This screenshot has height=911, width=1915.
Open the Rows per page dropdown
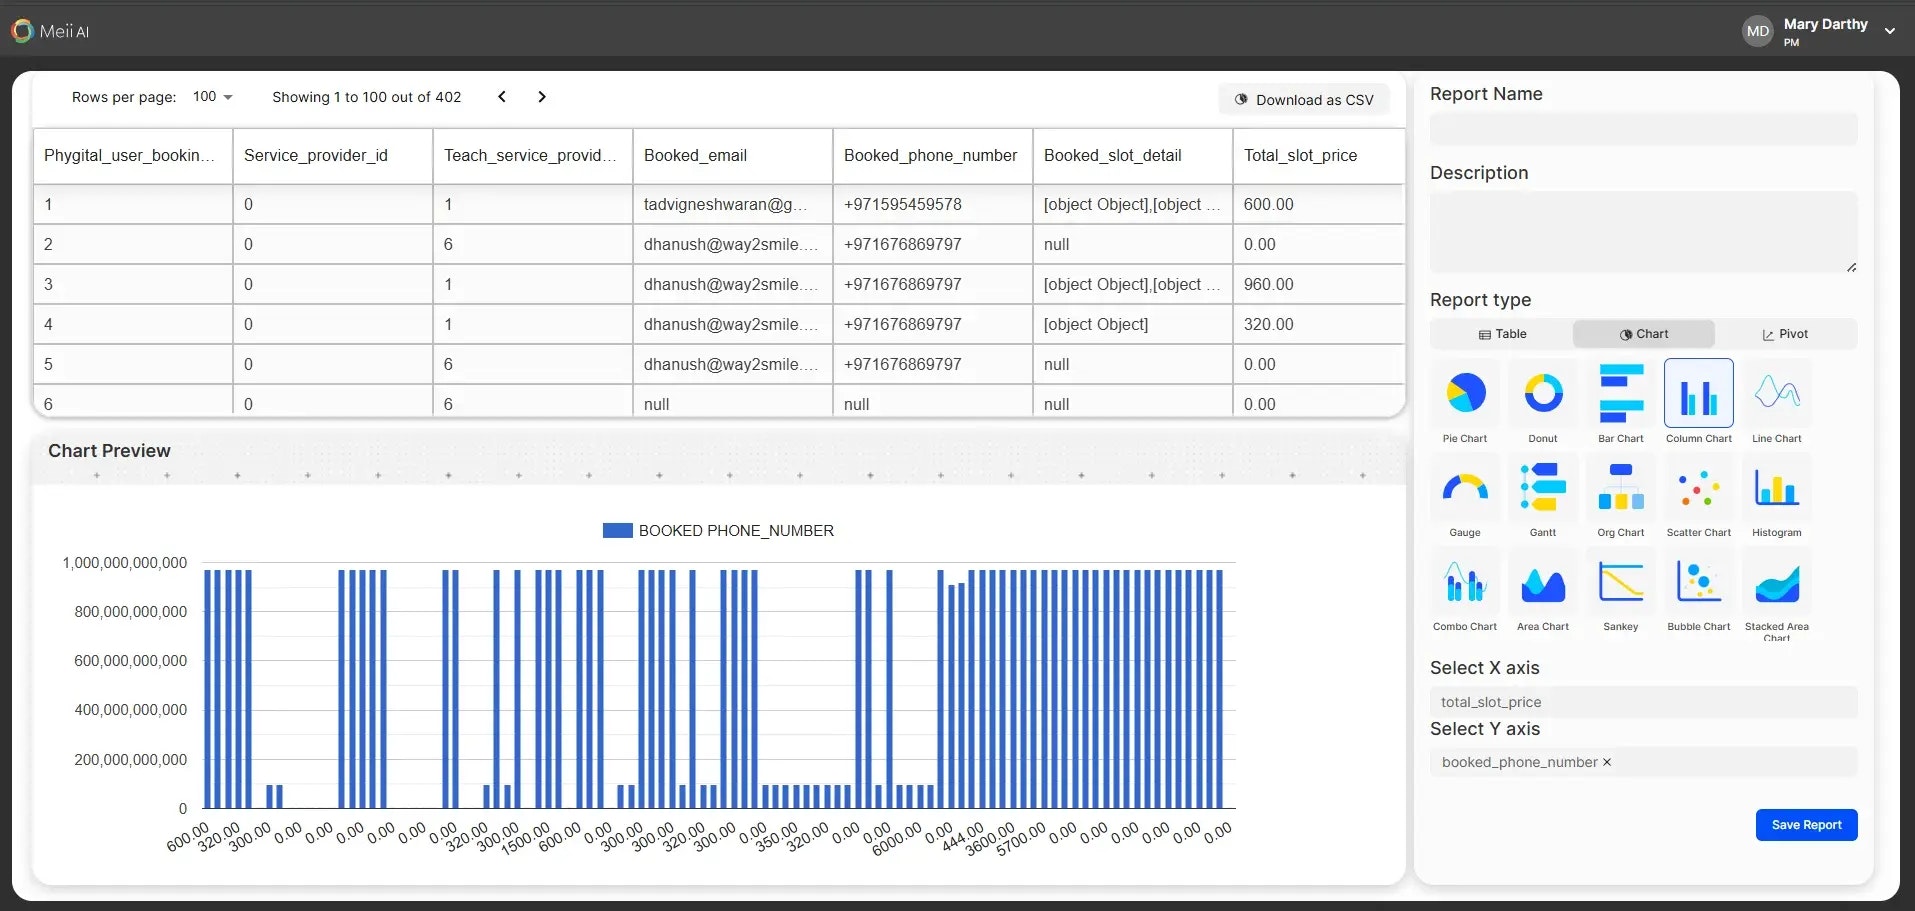pyautogui.click(x=213, y=97)
